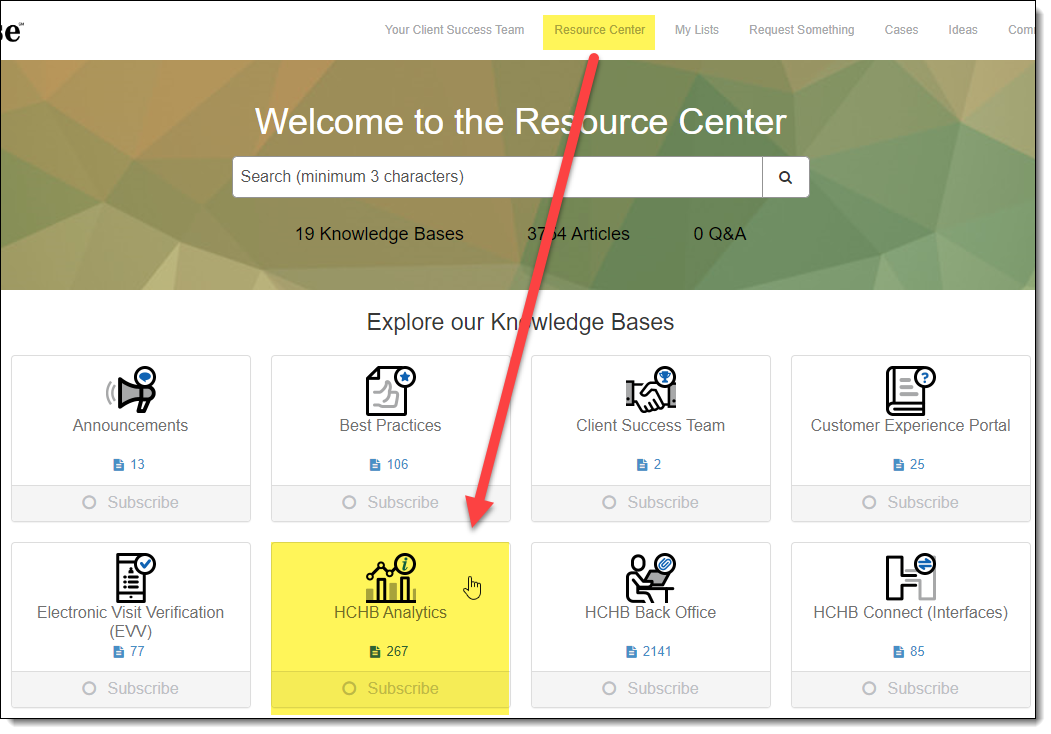1051x734 pixels.
Task: Open the Resource Center tab
Action: [x=599, y=30]
